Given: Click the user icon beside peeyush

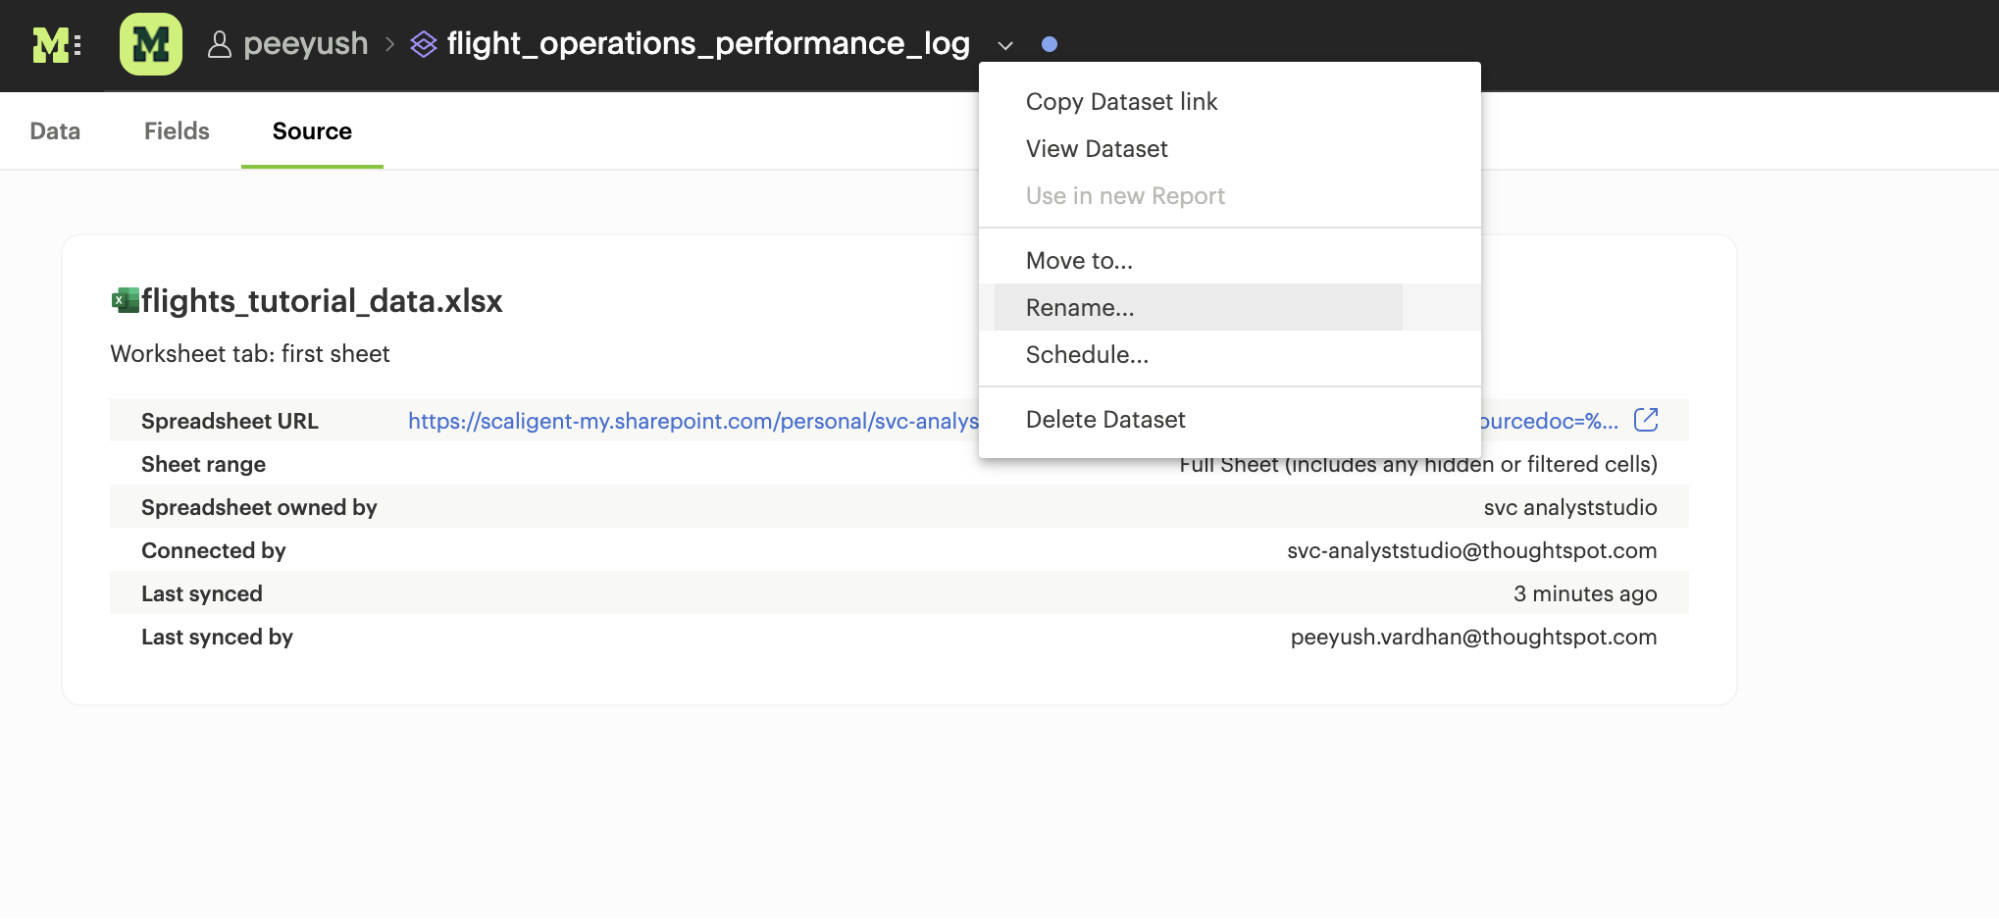Looking at the screenshot, I should pos(219,44).
